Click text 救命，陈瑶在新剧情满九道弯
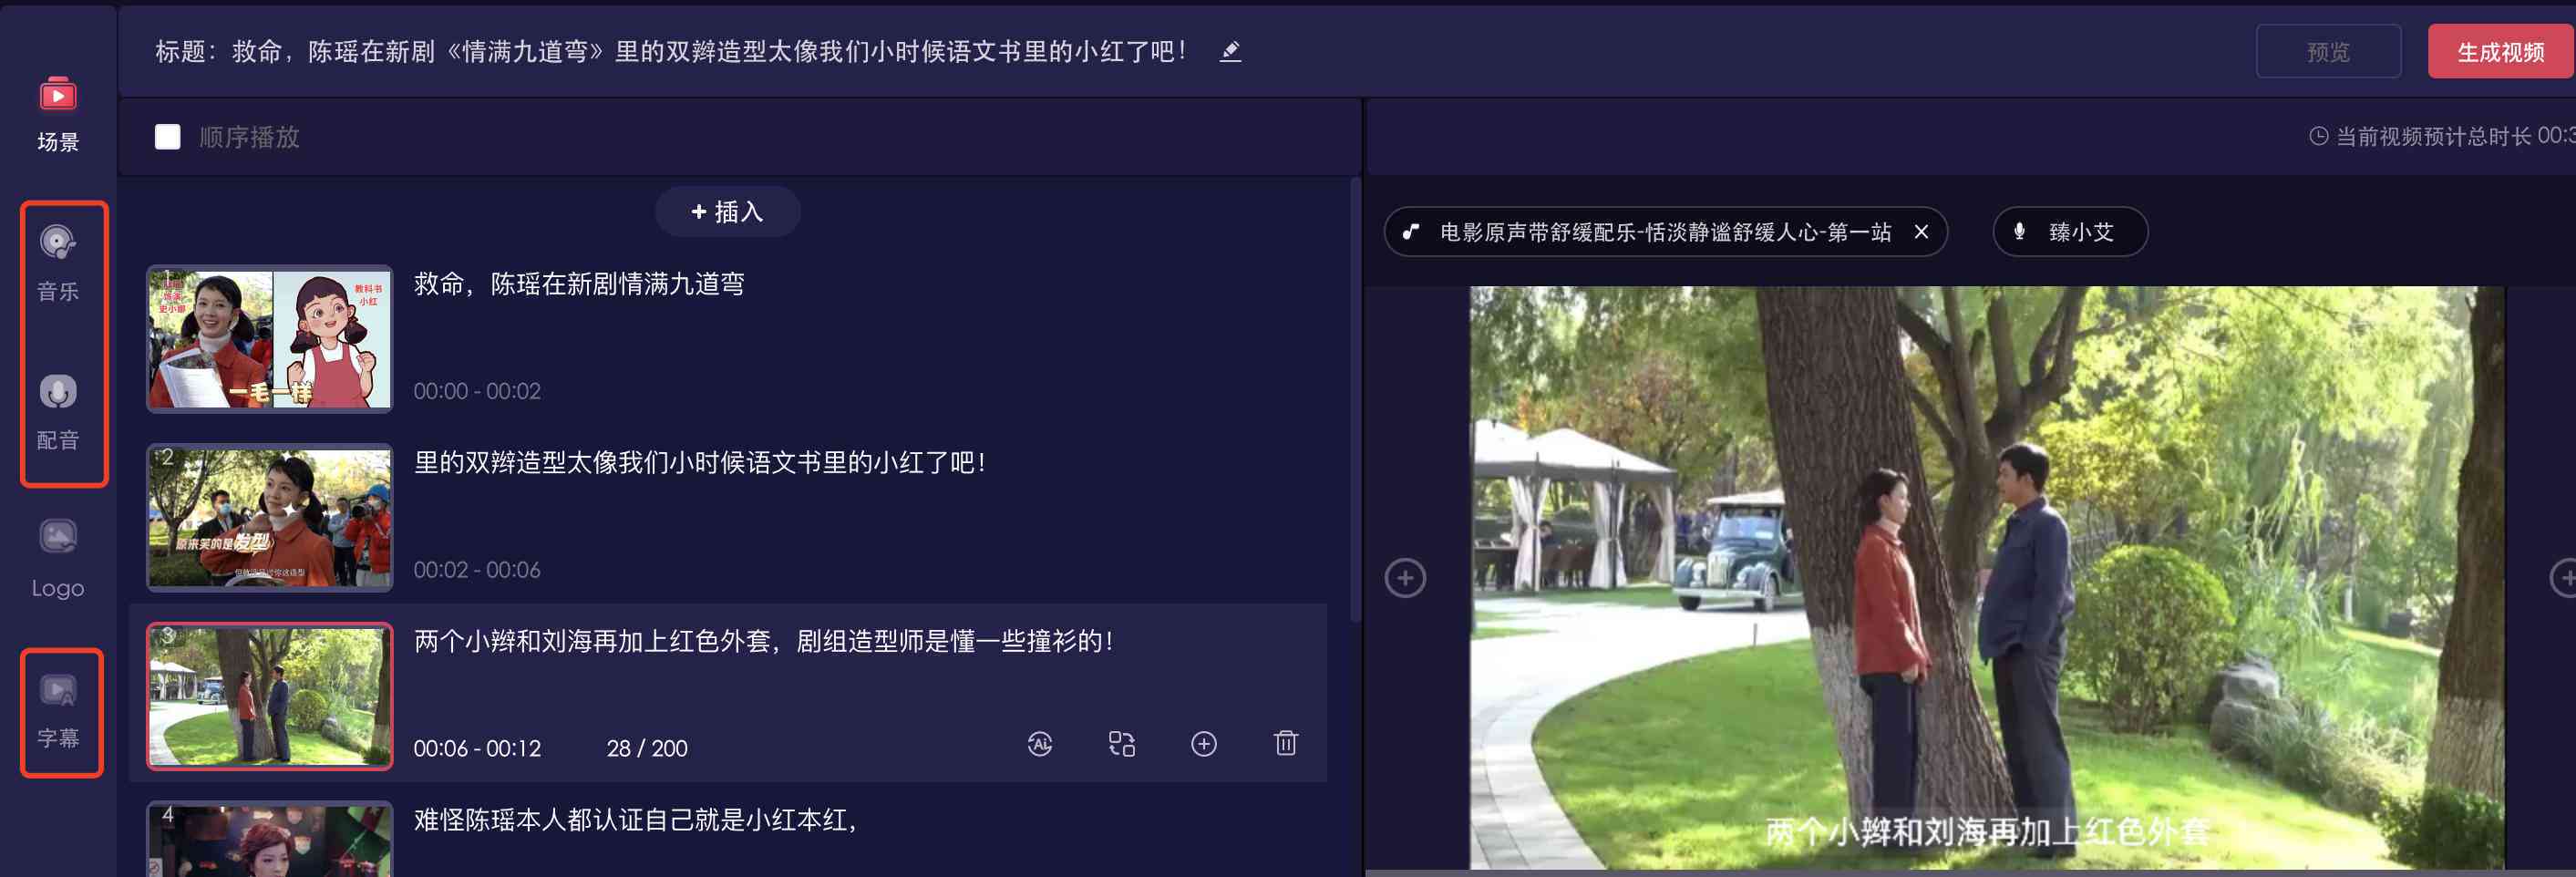This screenshot has height=877, width=2576. [x=579, y=285]
